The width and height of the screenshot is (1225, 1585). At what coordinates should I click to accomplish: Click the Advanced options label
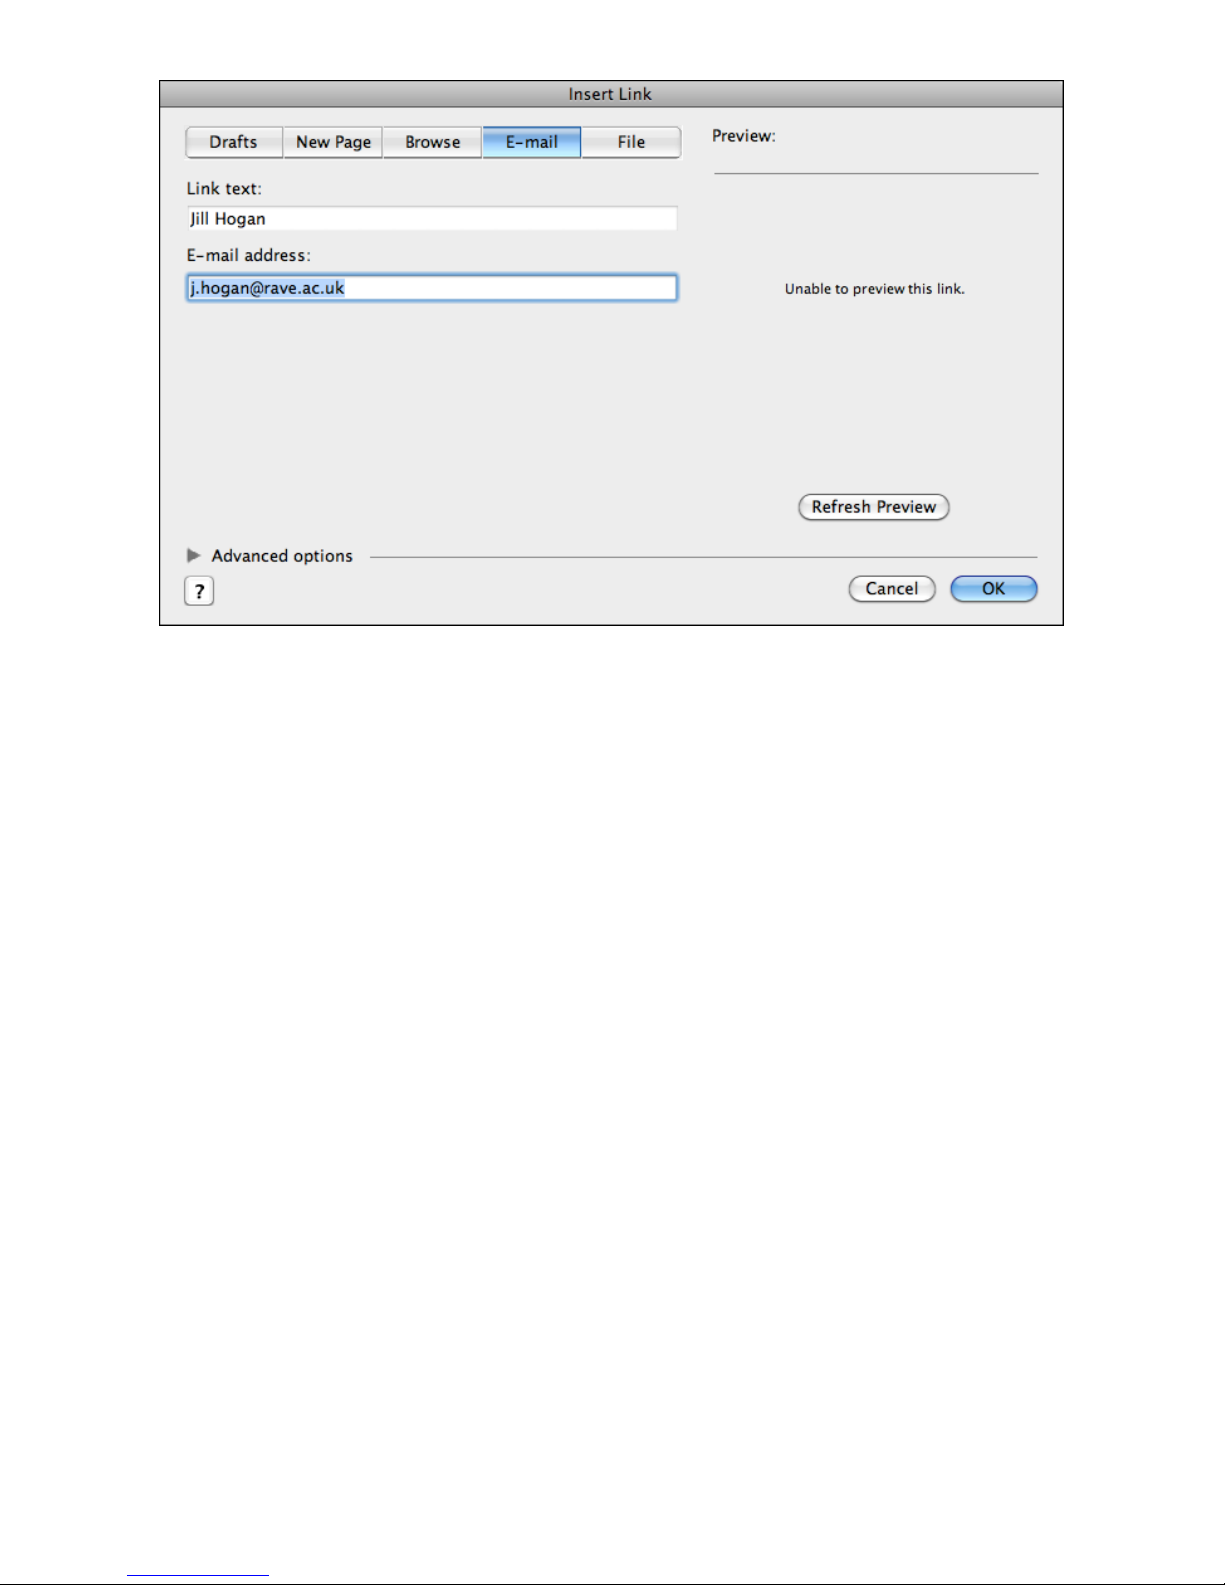(x=282, y=556)
